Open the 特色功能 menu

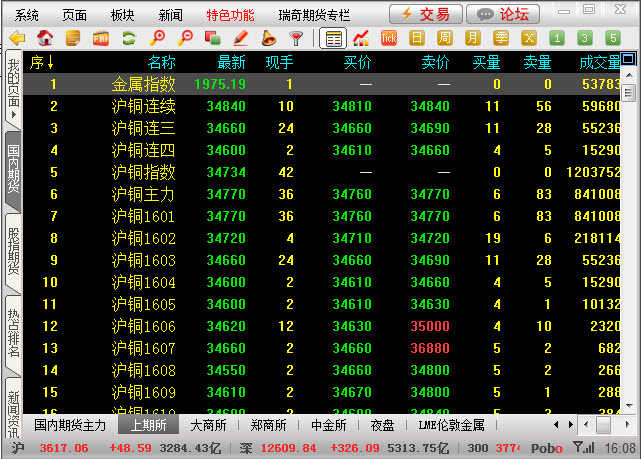(x=230, y=15)
